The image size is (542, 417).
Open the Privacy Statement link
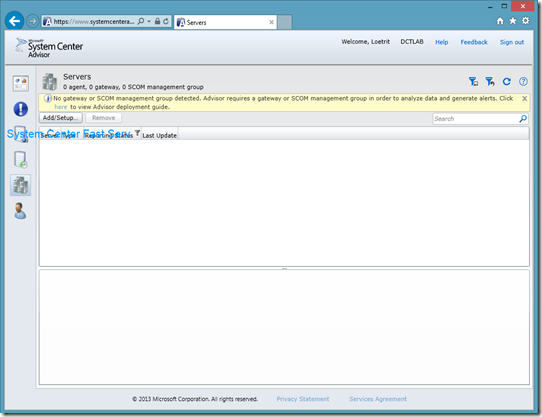click(303, 399)
